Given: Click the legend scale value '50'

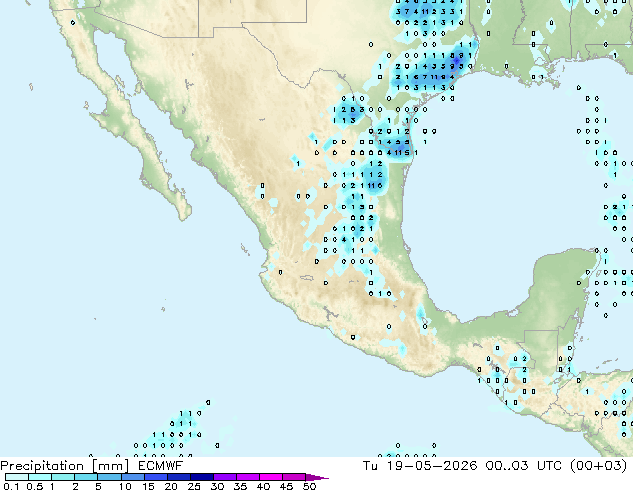Looking at the screenshot, I should coord(310,486).
